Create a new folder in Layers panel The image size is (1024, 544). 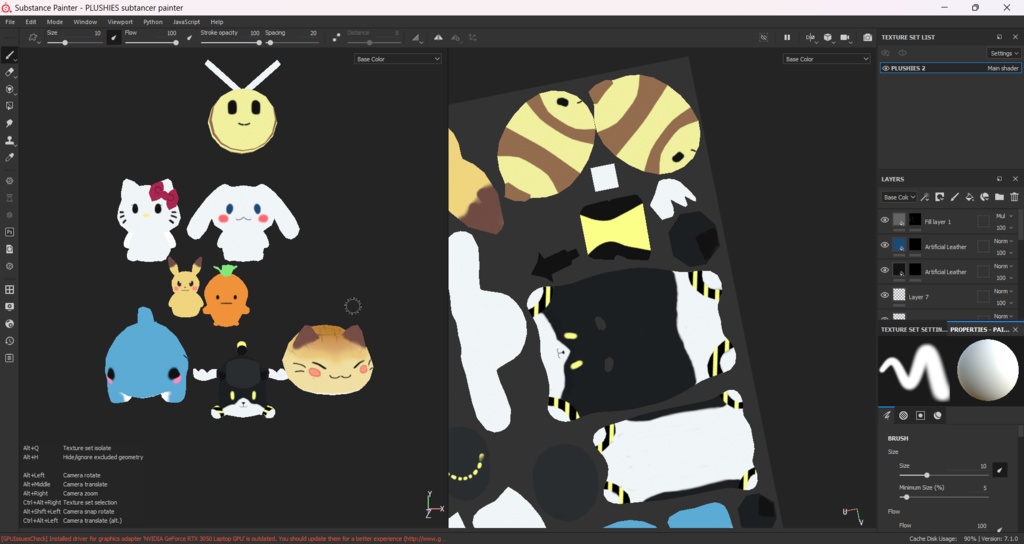(999, 197)
